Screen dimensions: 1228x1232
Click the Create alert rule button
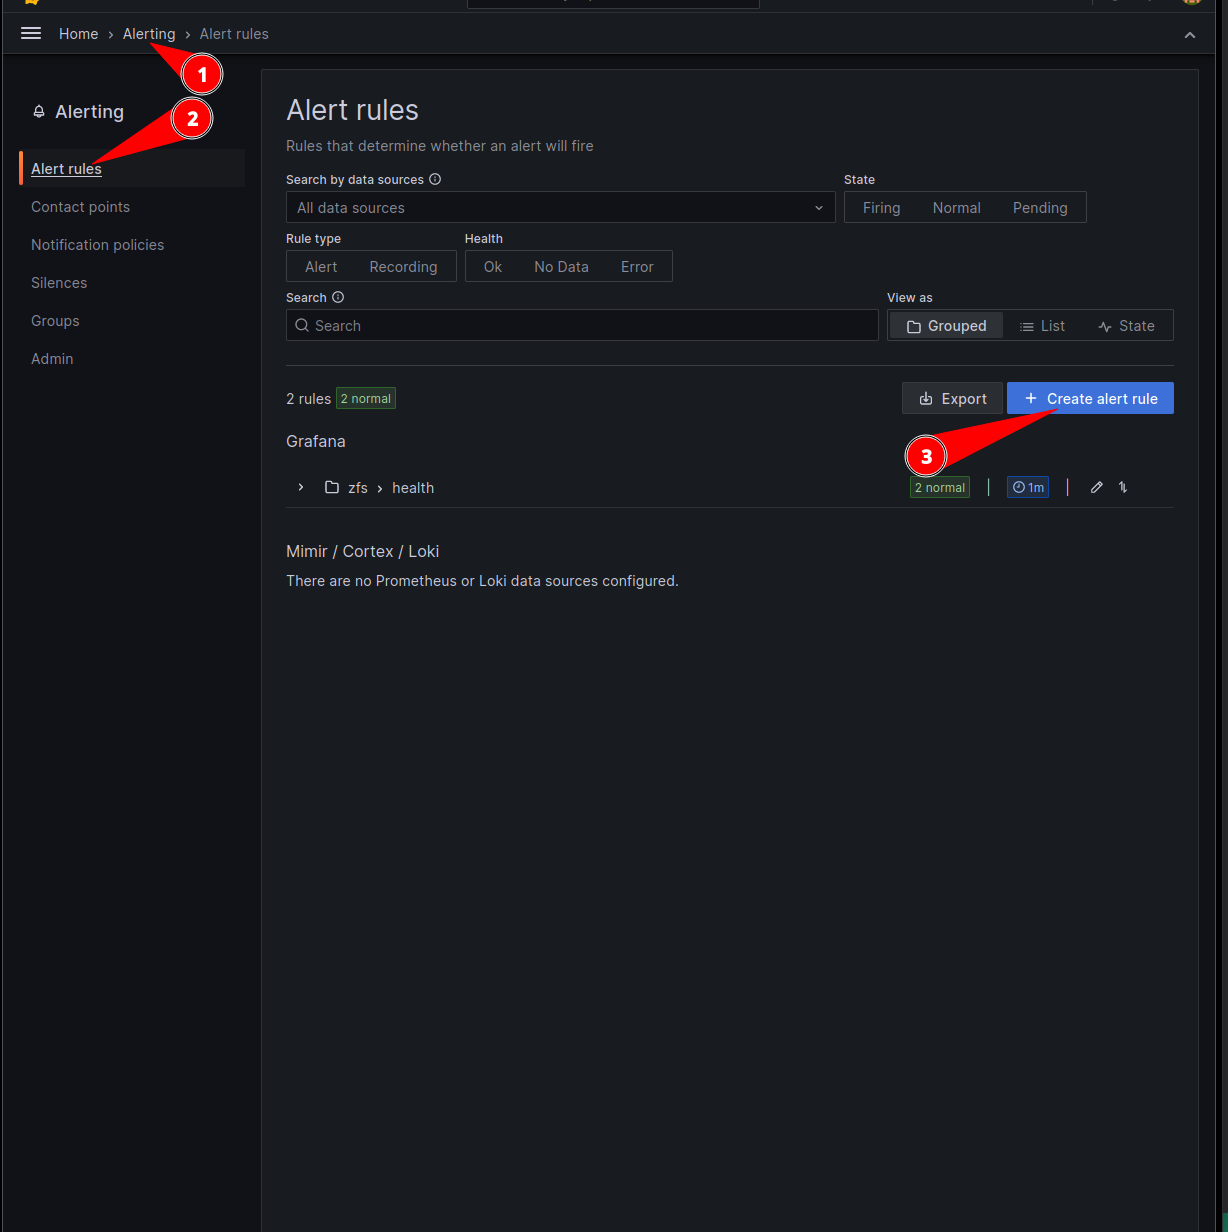click(x=1090, y=398)
